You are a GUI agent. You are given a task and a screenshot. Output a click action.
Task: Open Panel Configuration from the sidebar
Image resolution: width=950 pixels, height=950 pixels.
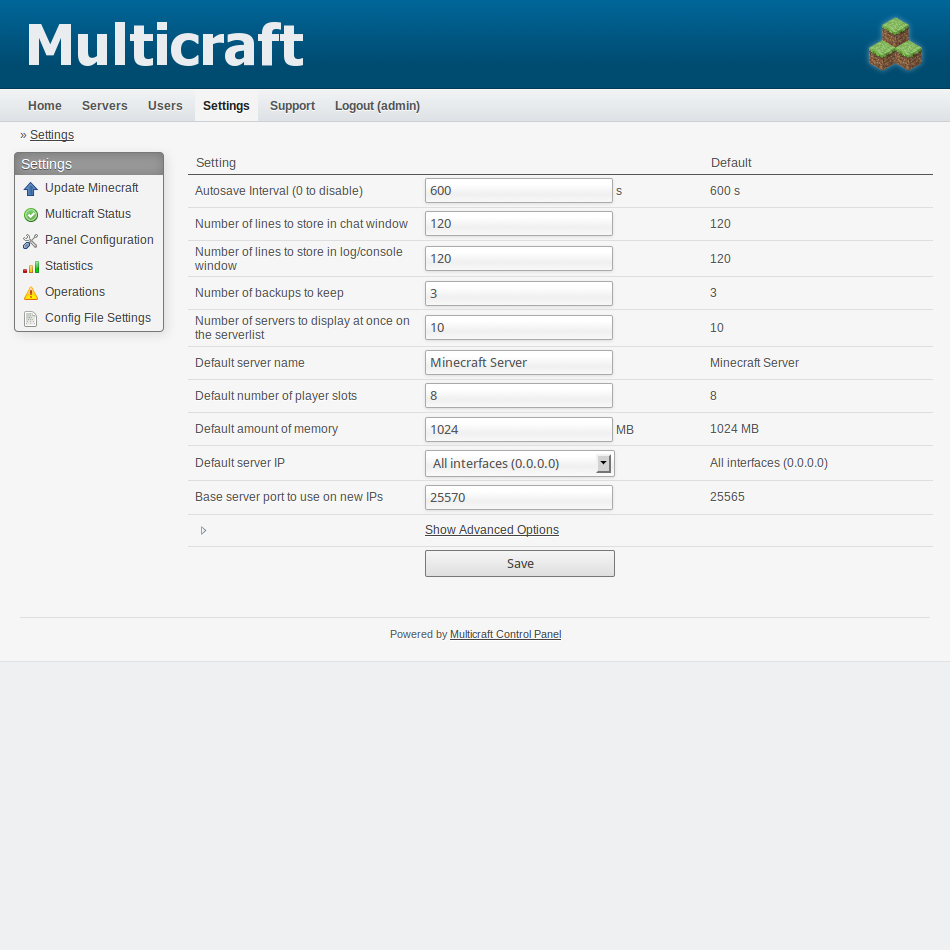(99, 241)
